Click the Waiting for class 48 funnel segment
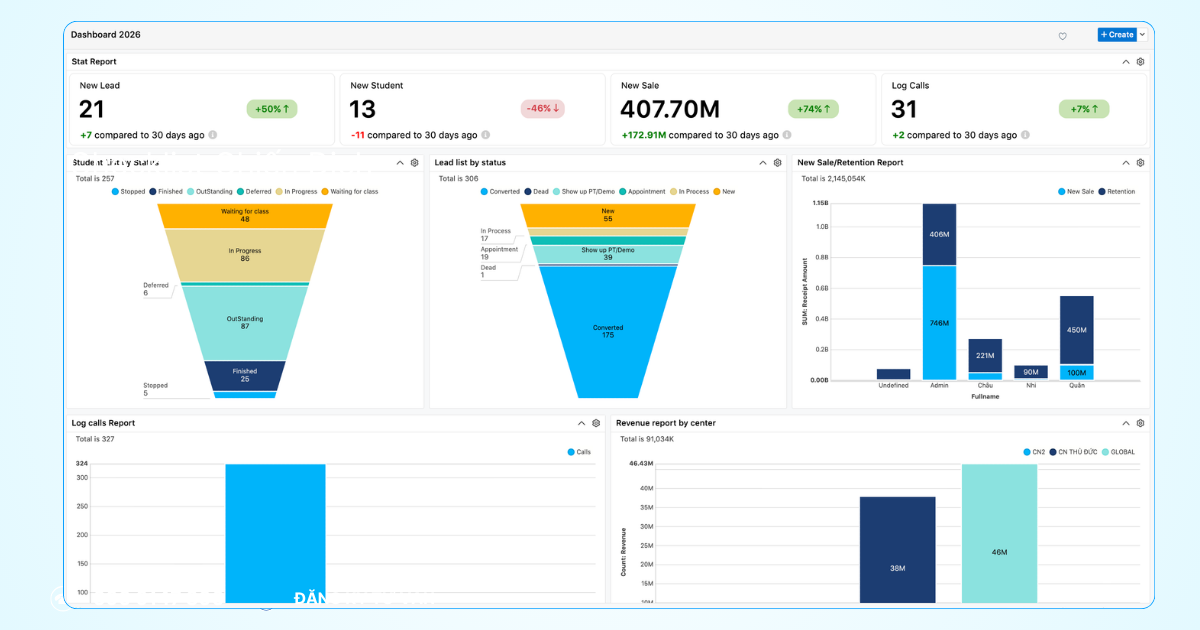 coord(245,215)
